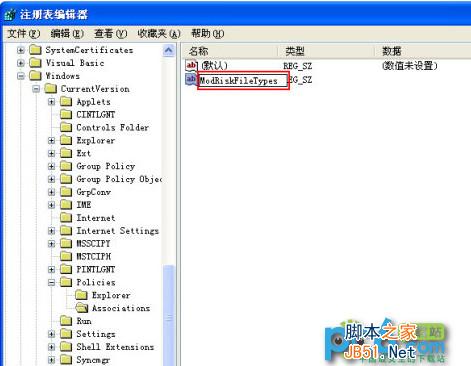Collapse the Policies key
The image size is (471, 366).
[51, 283]
